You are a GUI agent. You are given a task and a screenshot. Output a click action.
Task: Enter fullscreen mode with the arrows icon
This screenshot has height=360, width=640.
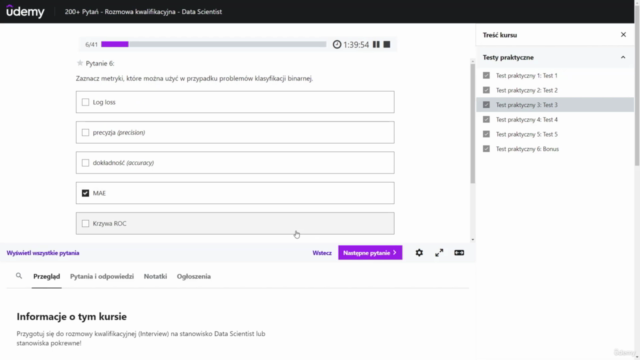click(439, 253)
